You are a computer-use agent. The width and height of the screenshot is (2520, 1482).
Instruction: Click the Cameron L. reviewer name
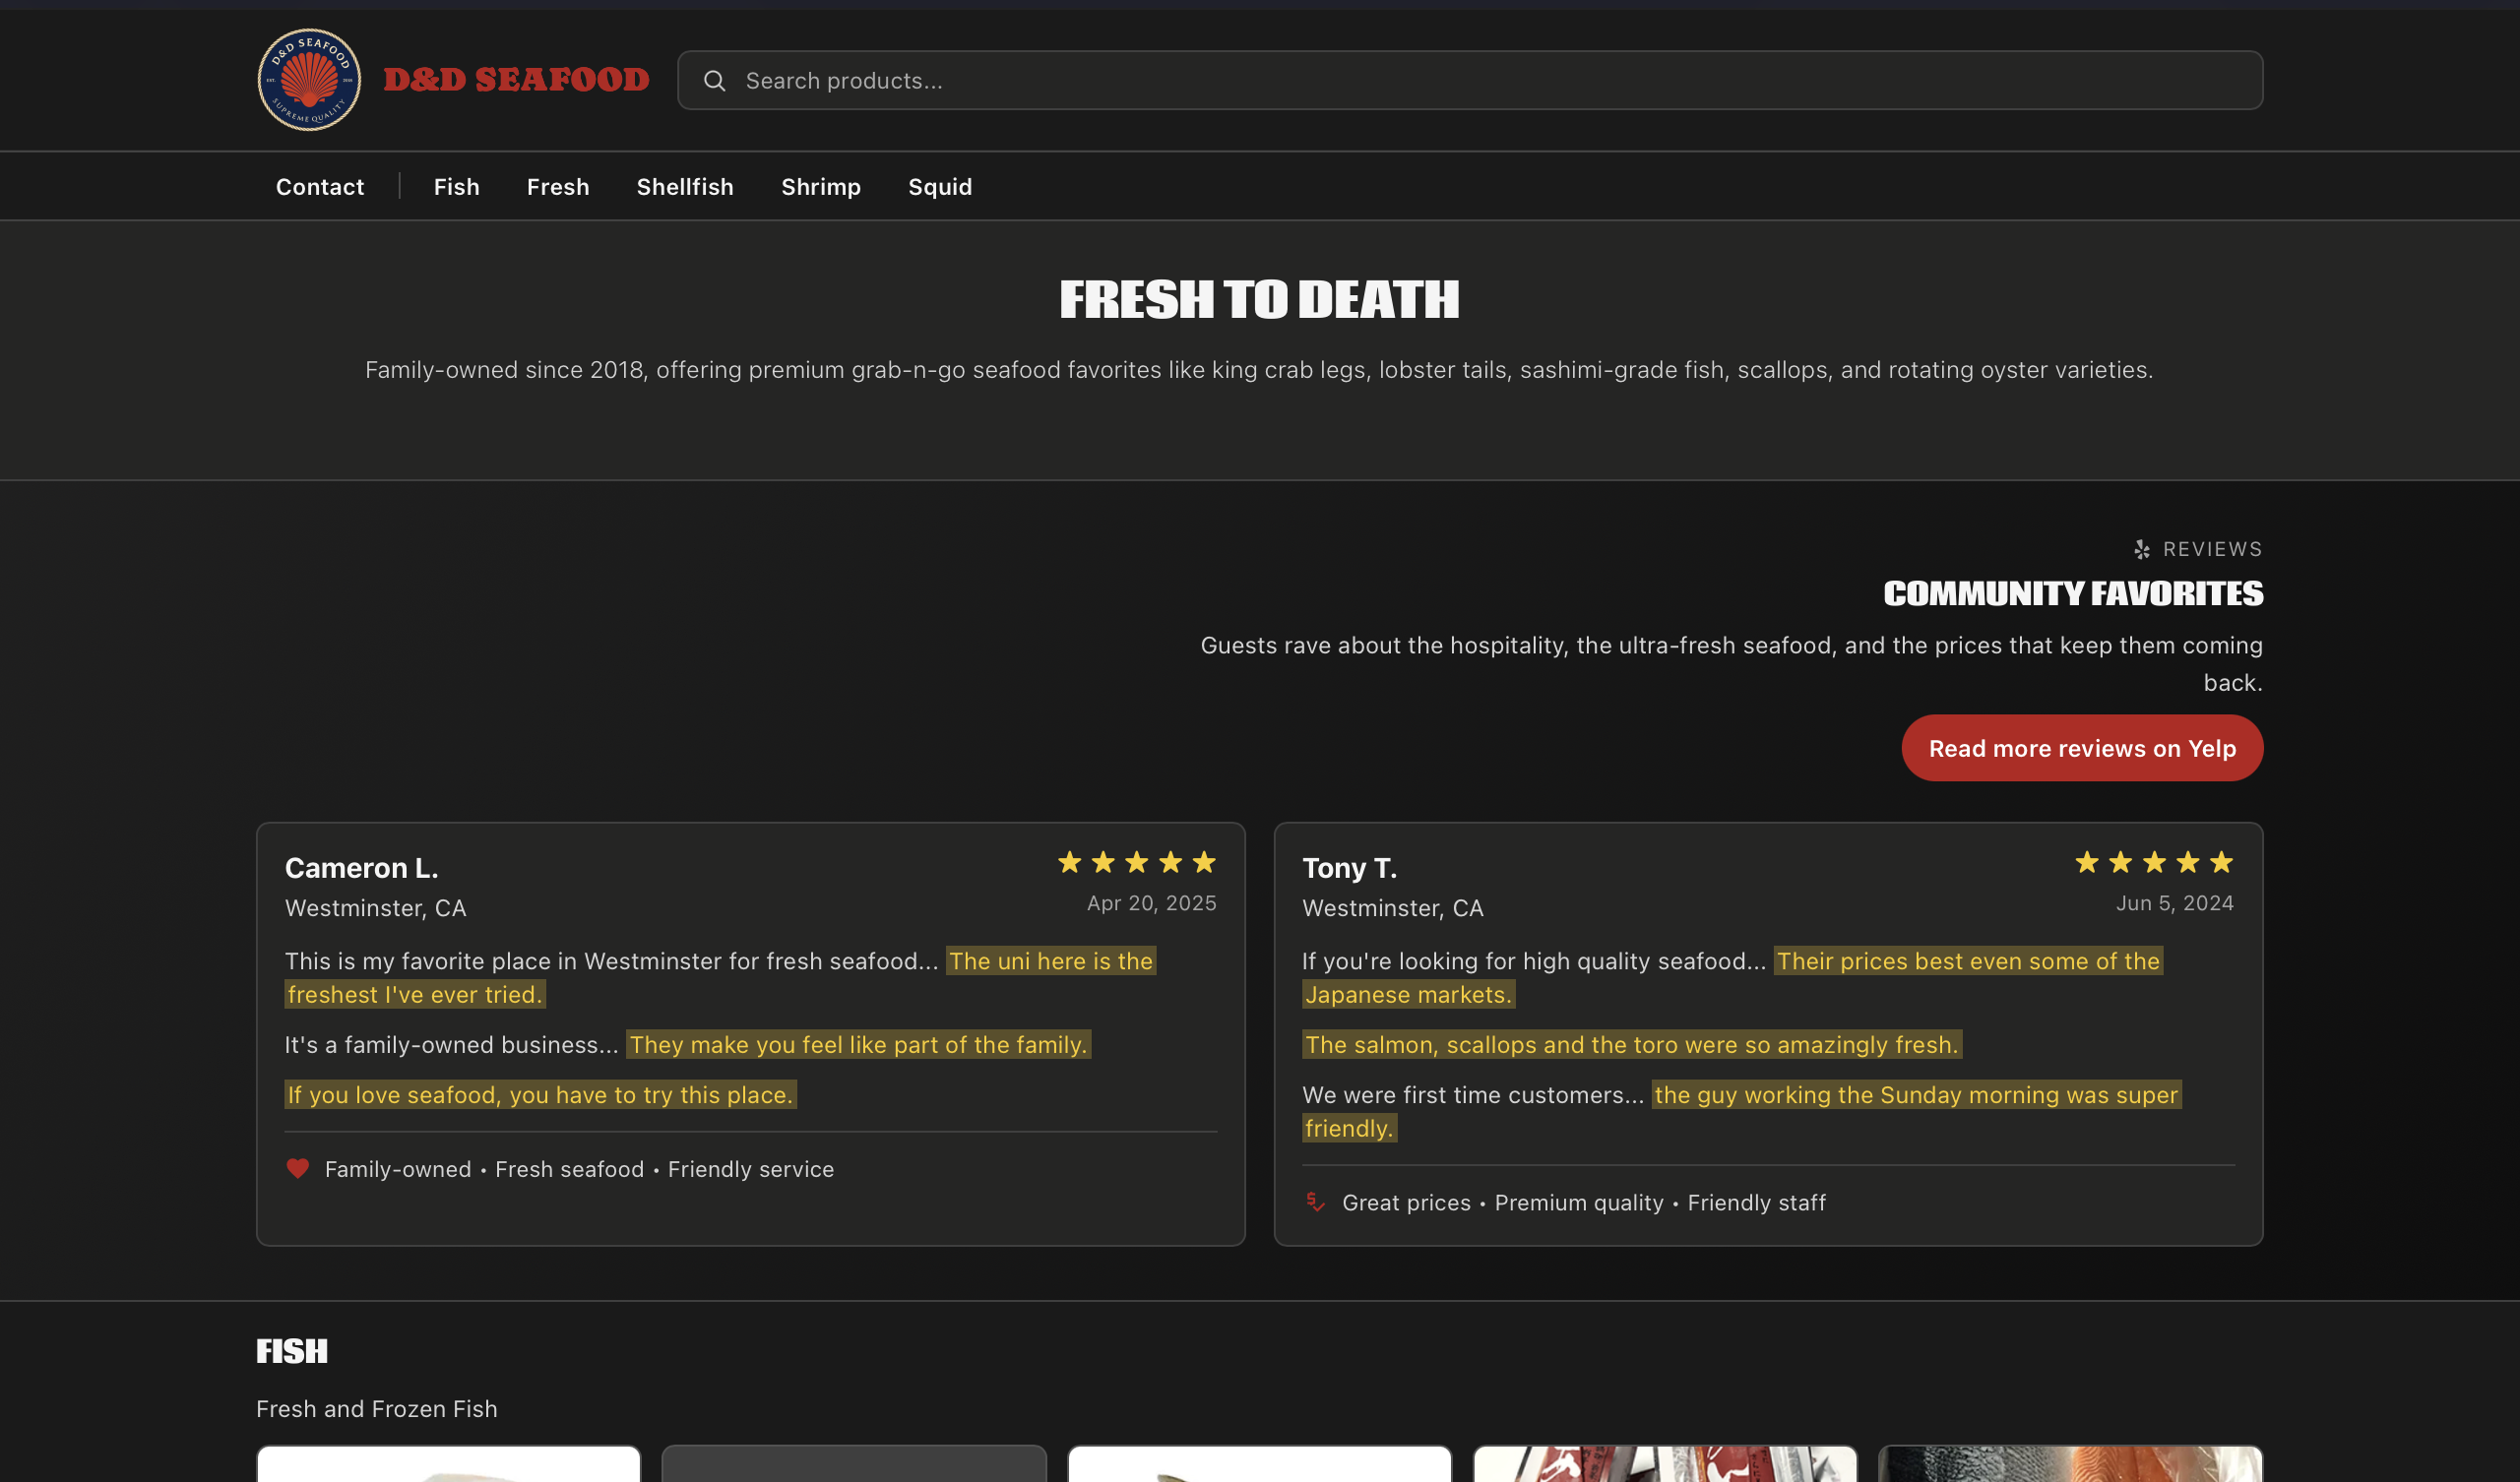tap(361, 868)
